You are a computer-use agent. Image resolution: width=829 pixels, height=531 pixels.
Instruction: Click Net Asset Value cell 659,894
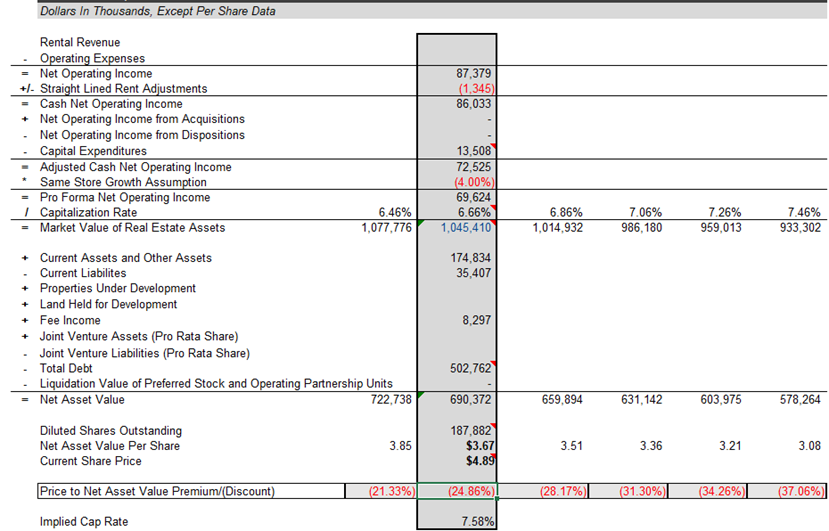(x=562, y=400)
